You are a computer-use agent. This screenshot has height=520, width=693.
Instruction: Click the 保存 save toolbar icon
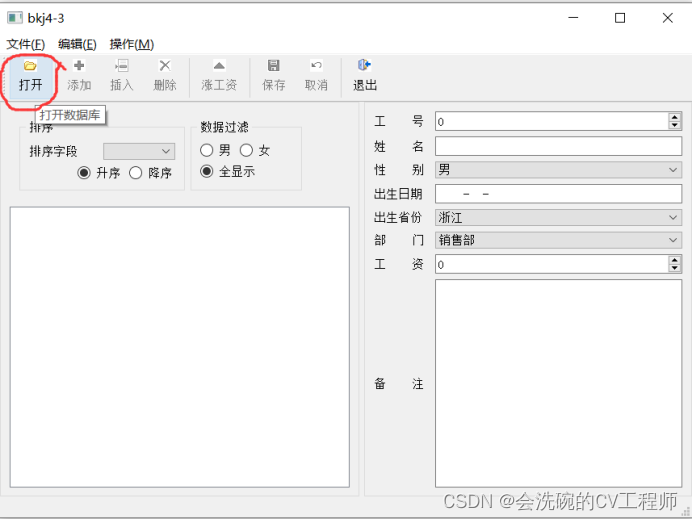click(x=274, y=65)
